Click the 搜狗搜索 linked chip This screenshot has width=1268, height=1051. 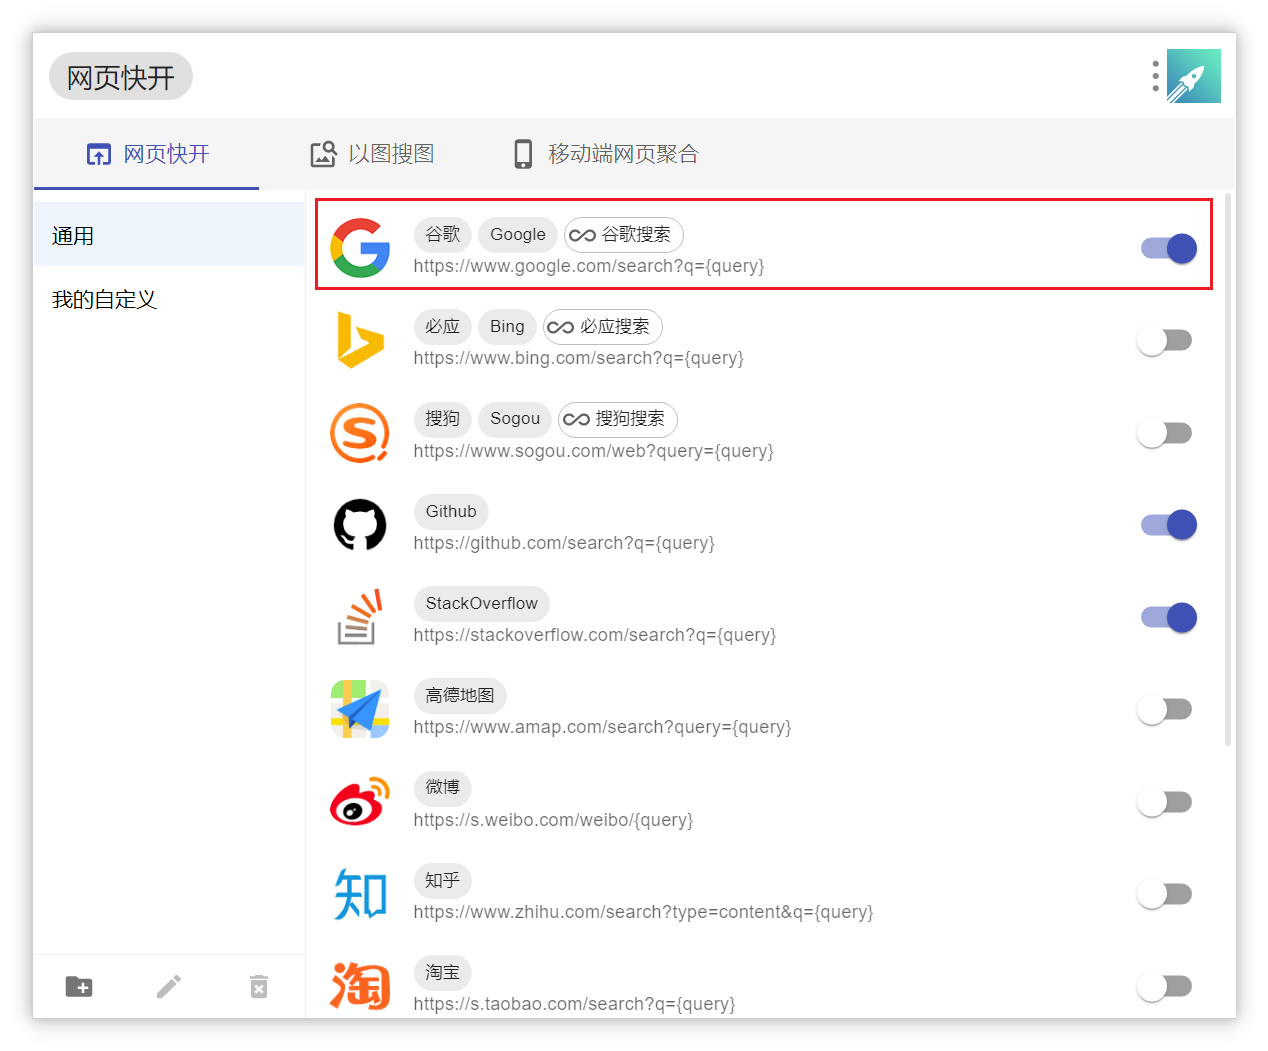coord(618,419)
